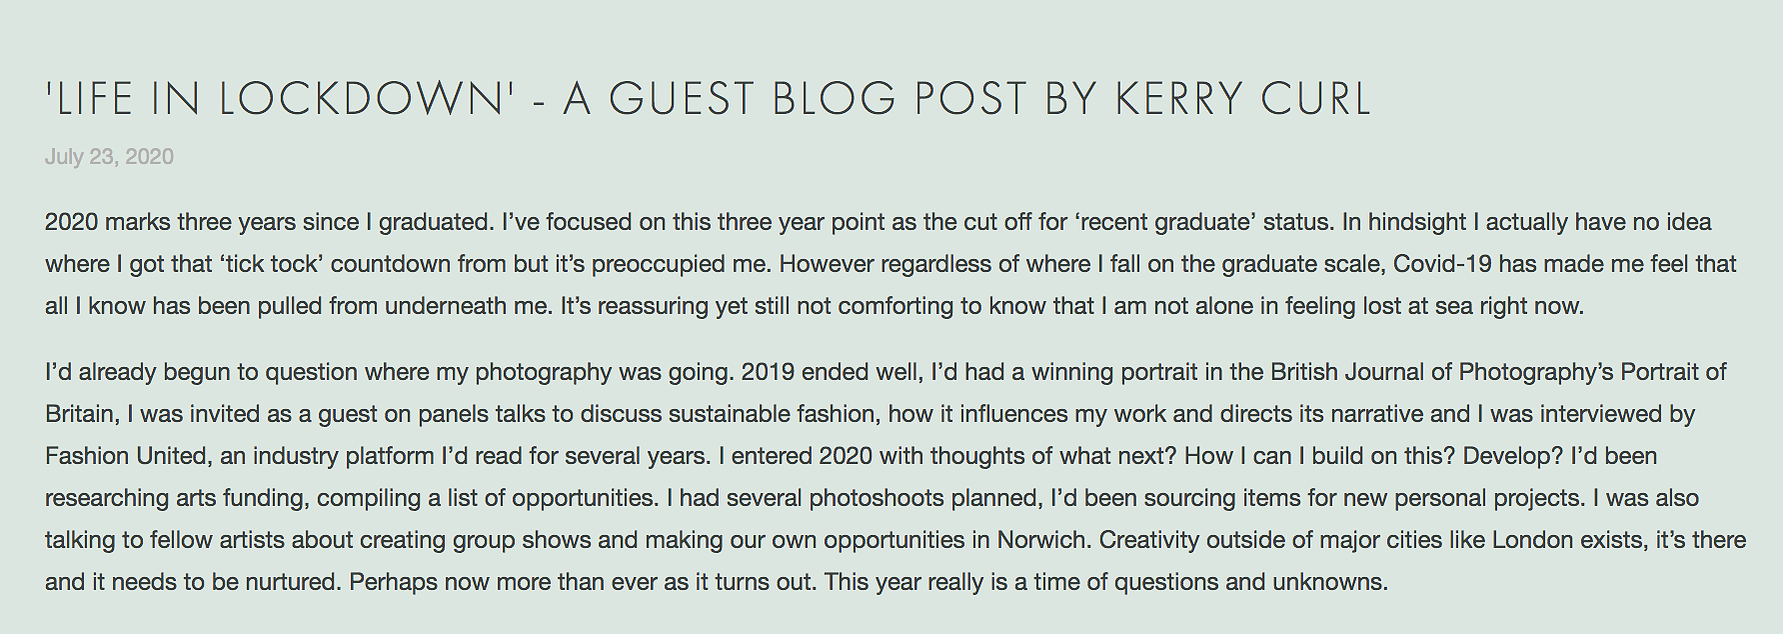
Task: Click the 'Fashion United' mention
Action: (x=125, y=456)
